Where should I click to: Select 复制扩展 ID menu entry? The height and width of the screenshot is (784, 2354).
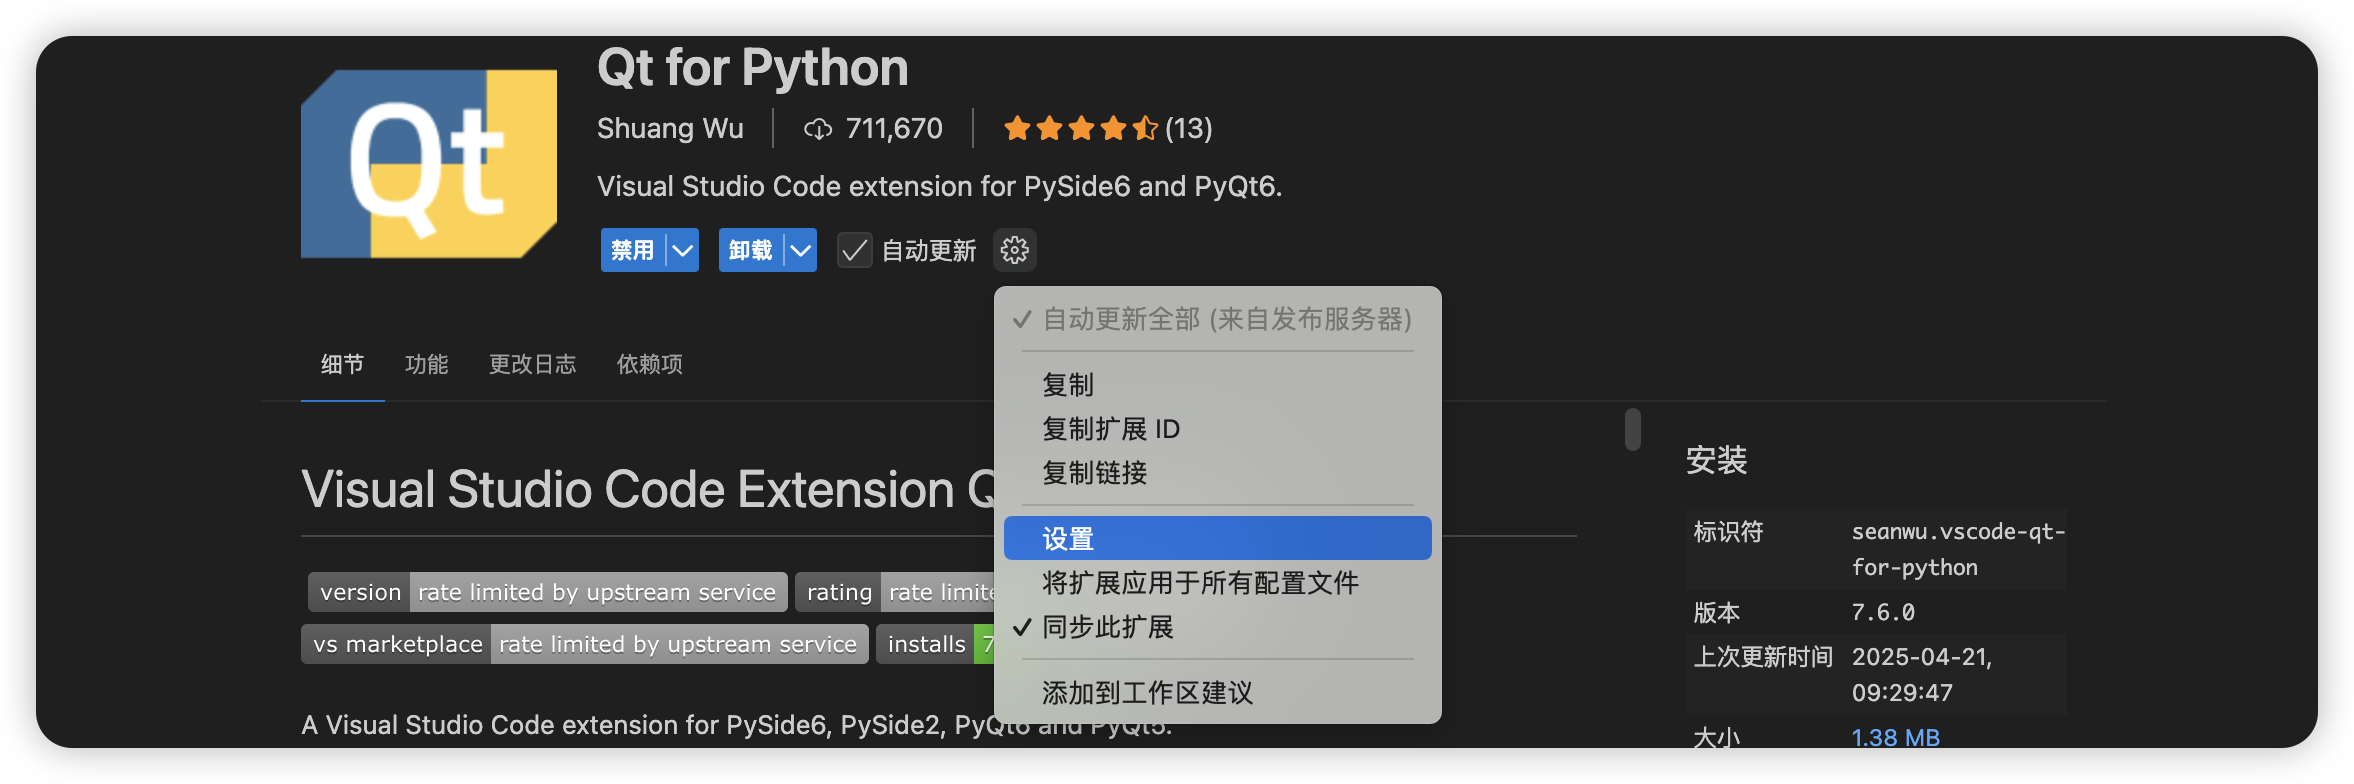[x=1217, y=429]
